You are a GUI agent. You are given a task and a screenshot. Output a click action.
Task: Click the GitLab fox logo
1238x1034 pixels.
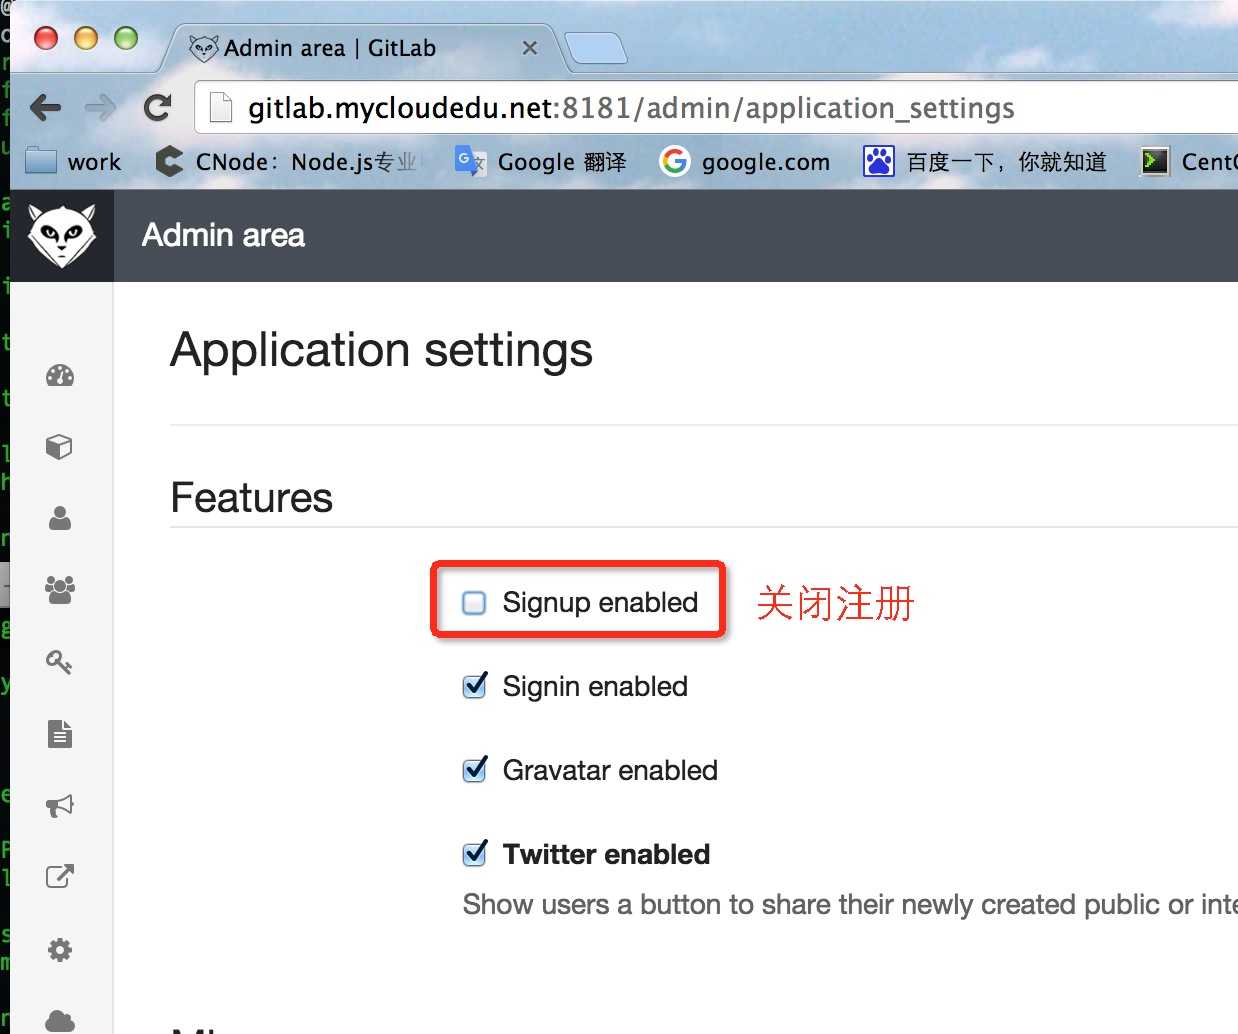[x=62, y=235]
